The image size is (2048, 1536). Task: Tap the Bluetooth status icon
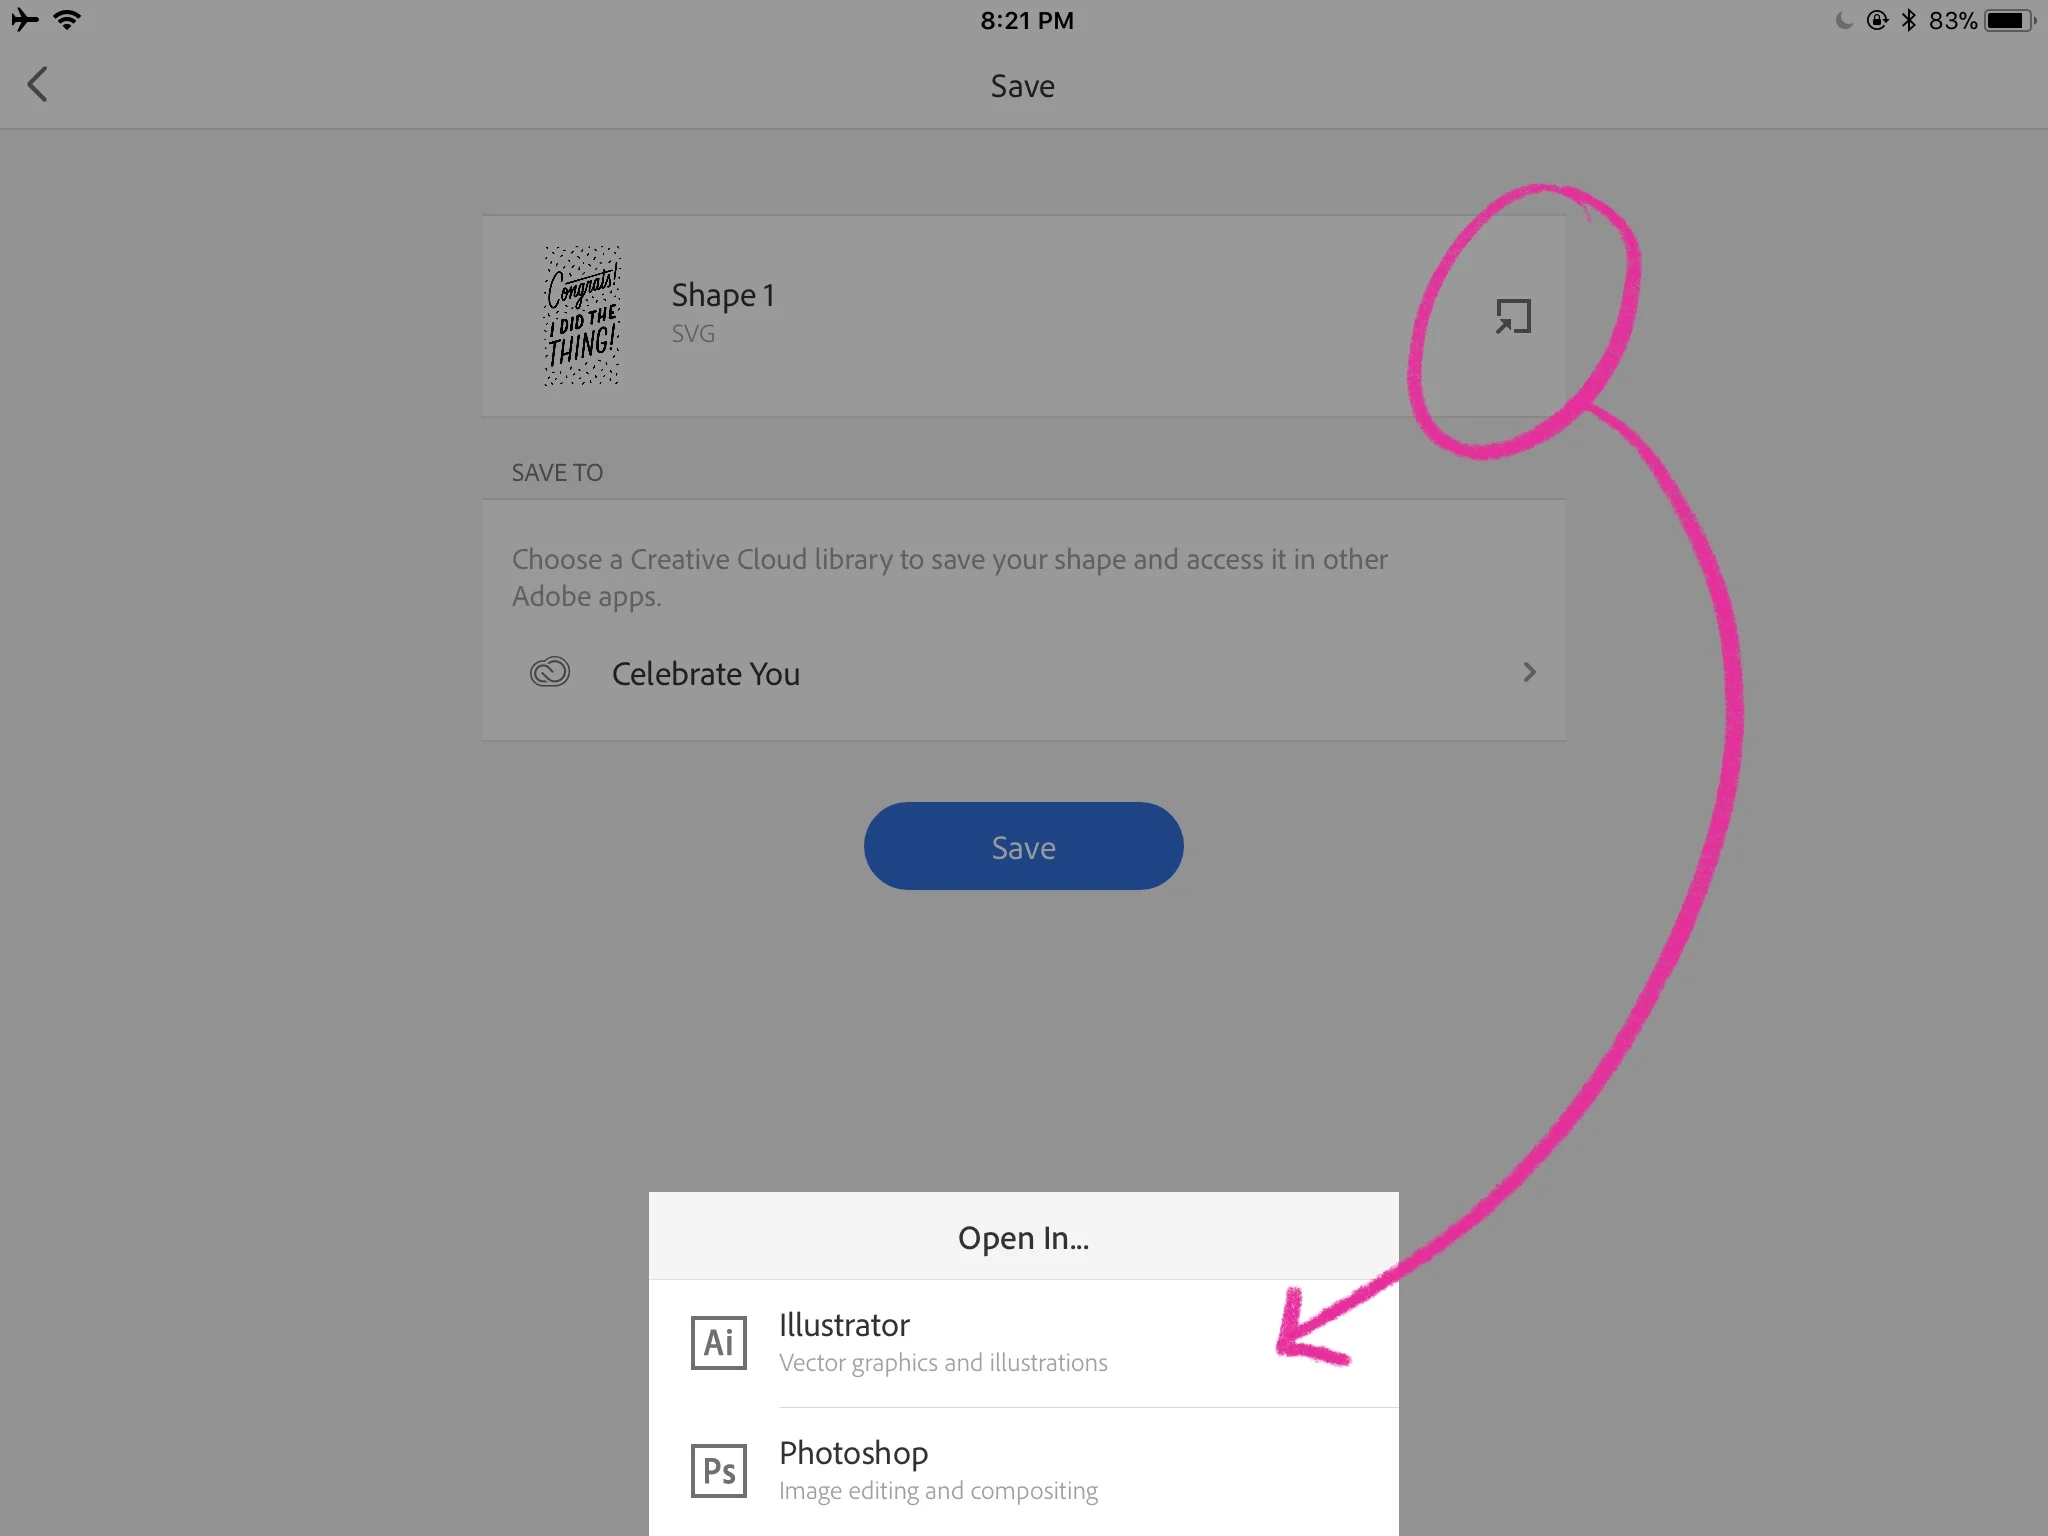[1908, 20]
